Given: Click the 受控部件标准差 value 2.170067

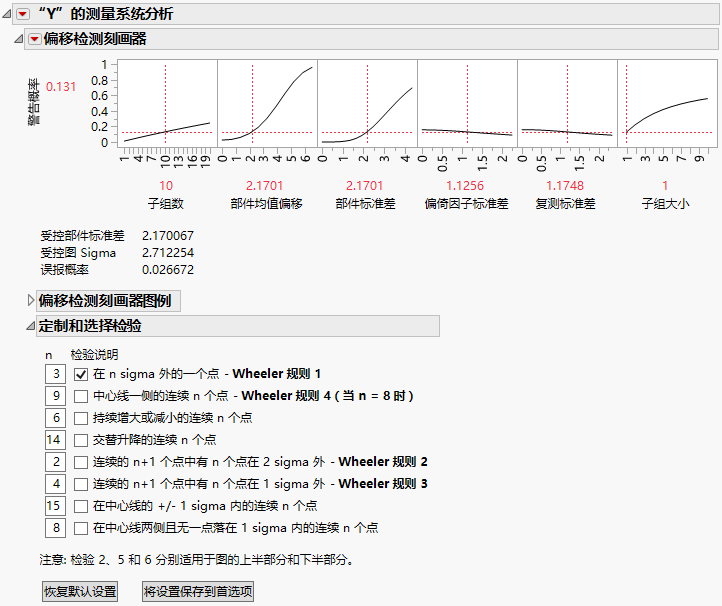Looking at the screenshot, I should tap(168, 236).
